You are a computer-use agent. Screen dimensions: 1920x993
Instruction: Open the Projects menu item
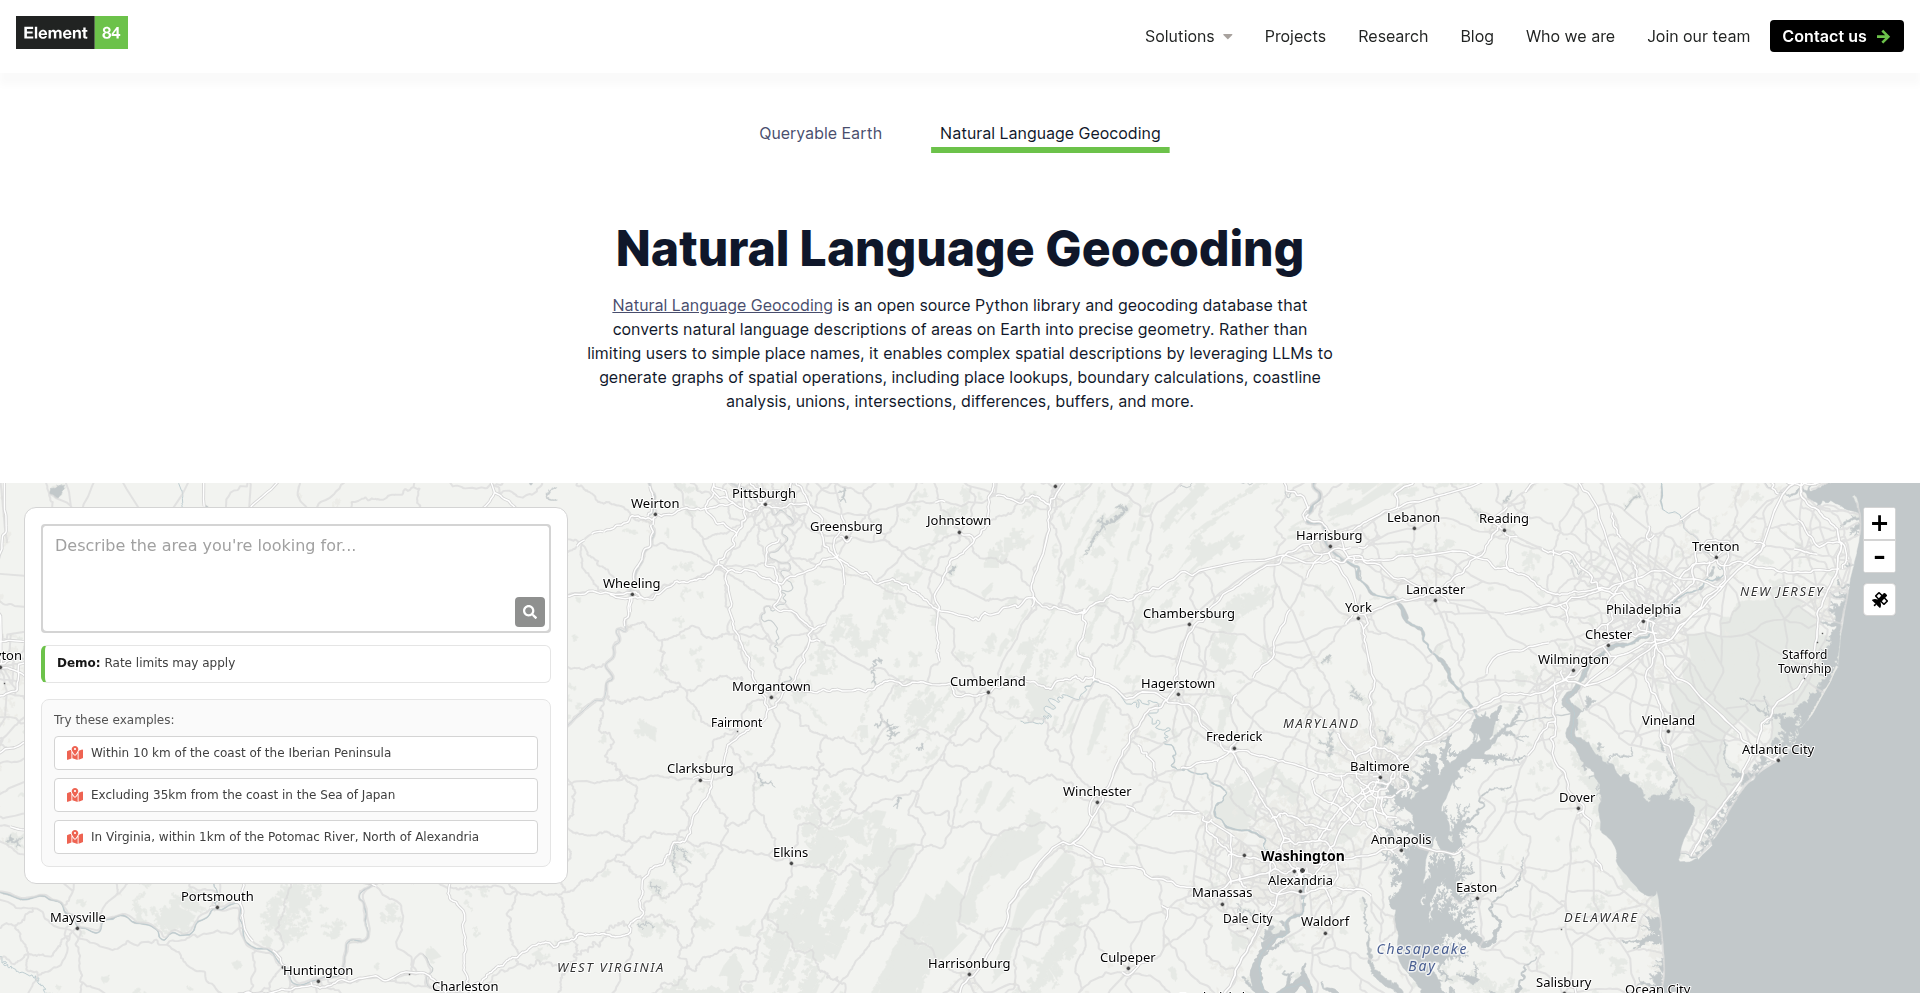[1295, 36]
